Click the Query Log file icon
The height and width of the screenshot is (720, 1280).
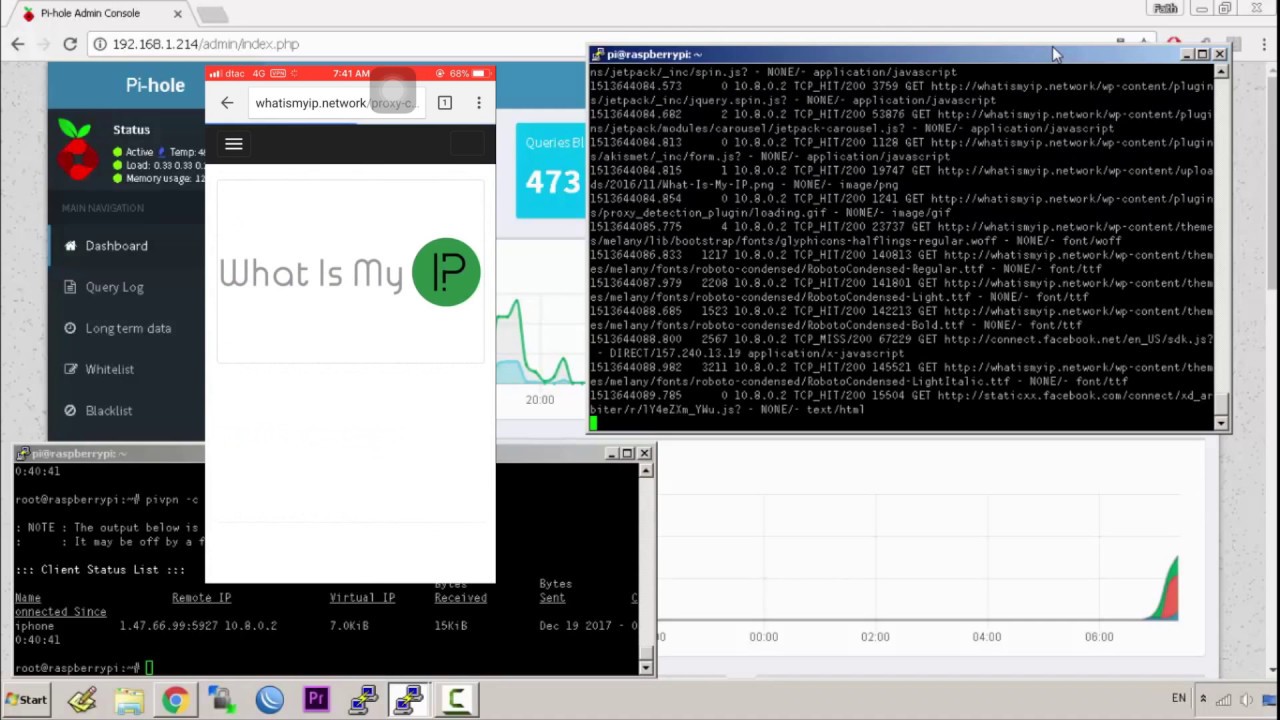point(70,287)
